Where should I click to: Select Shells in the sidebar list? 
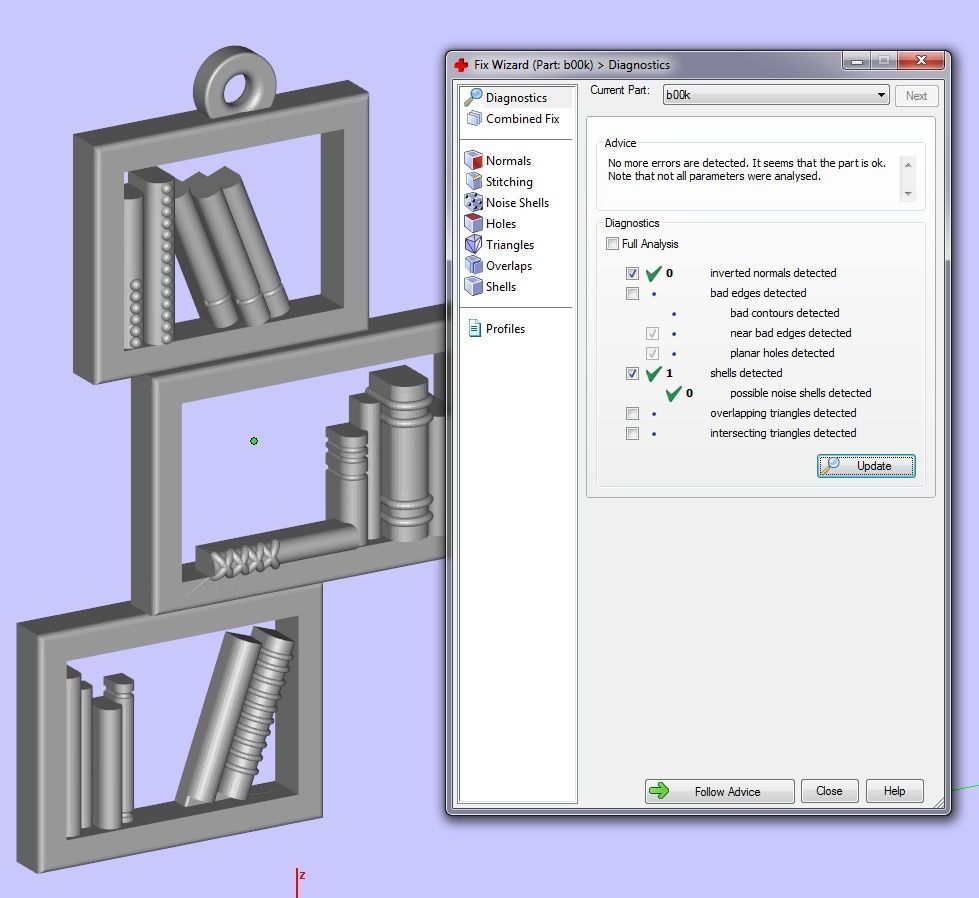pyautogui.click(x=501, y=287)
